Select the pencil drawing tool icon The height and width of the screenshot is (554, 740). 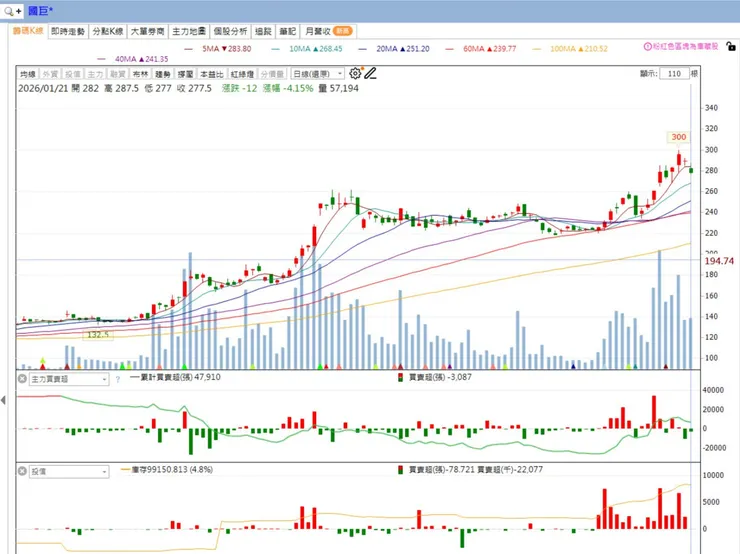(370, 73)
